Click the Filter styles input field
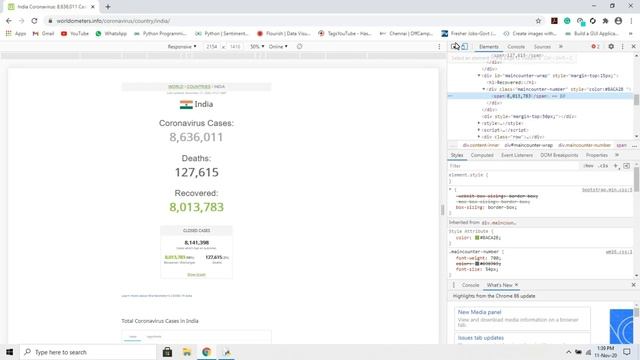The height and width of the screenshot is (360, 640). tap(513, 166)
